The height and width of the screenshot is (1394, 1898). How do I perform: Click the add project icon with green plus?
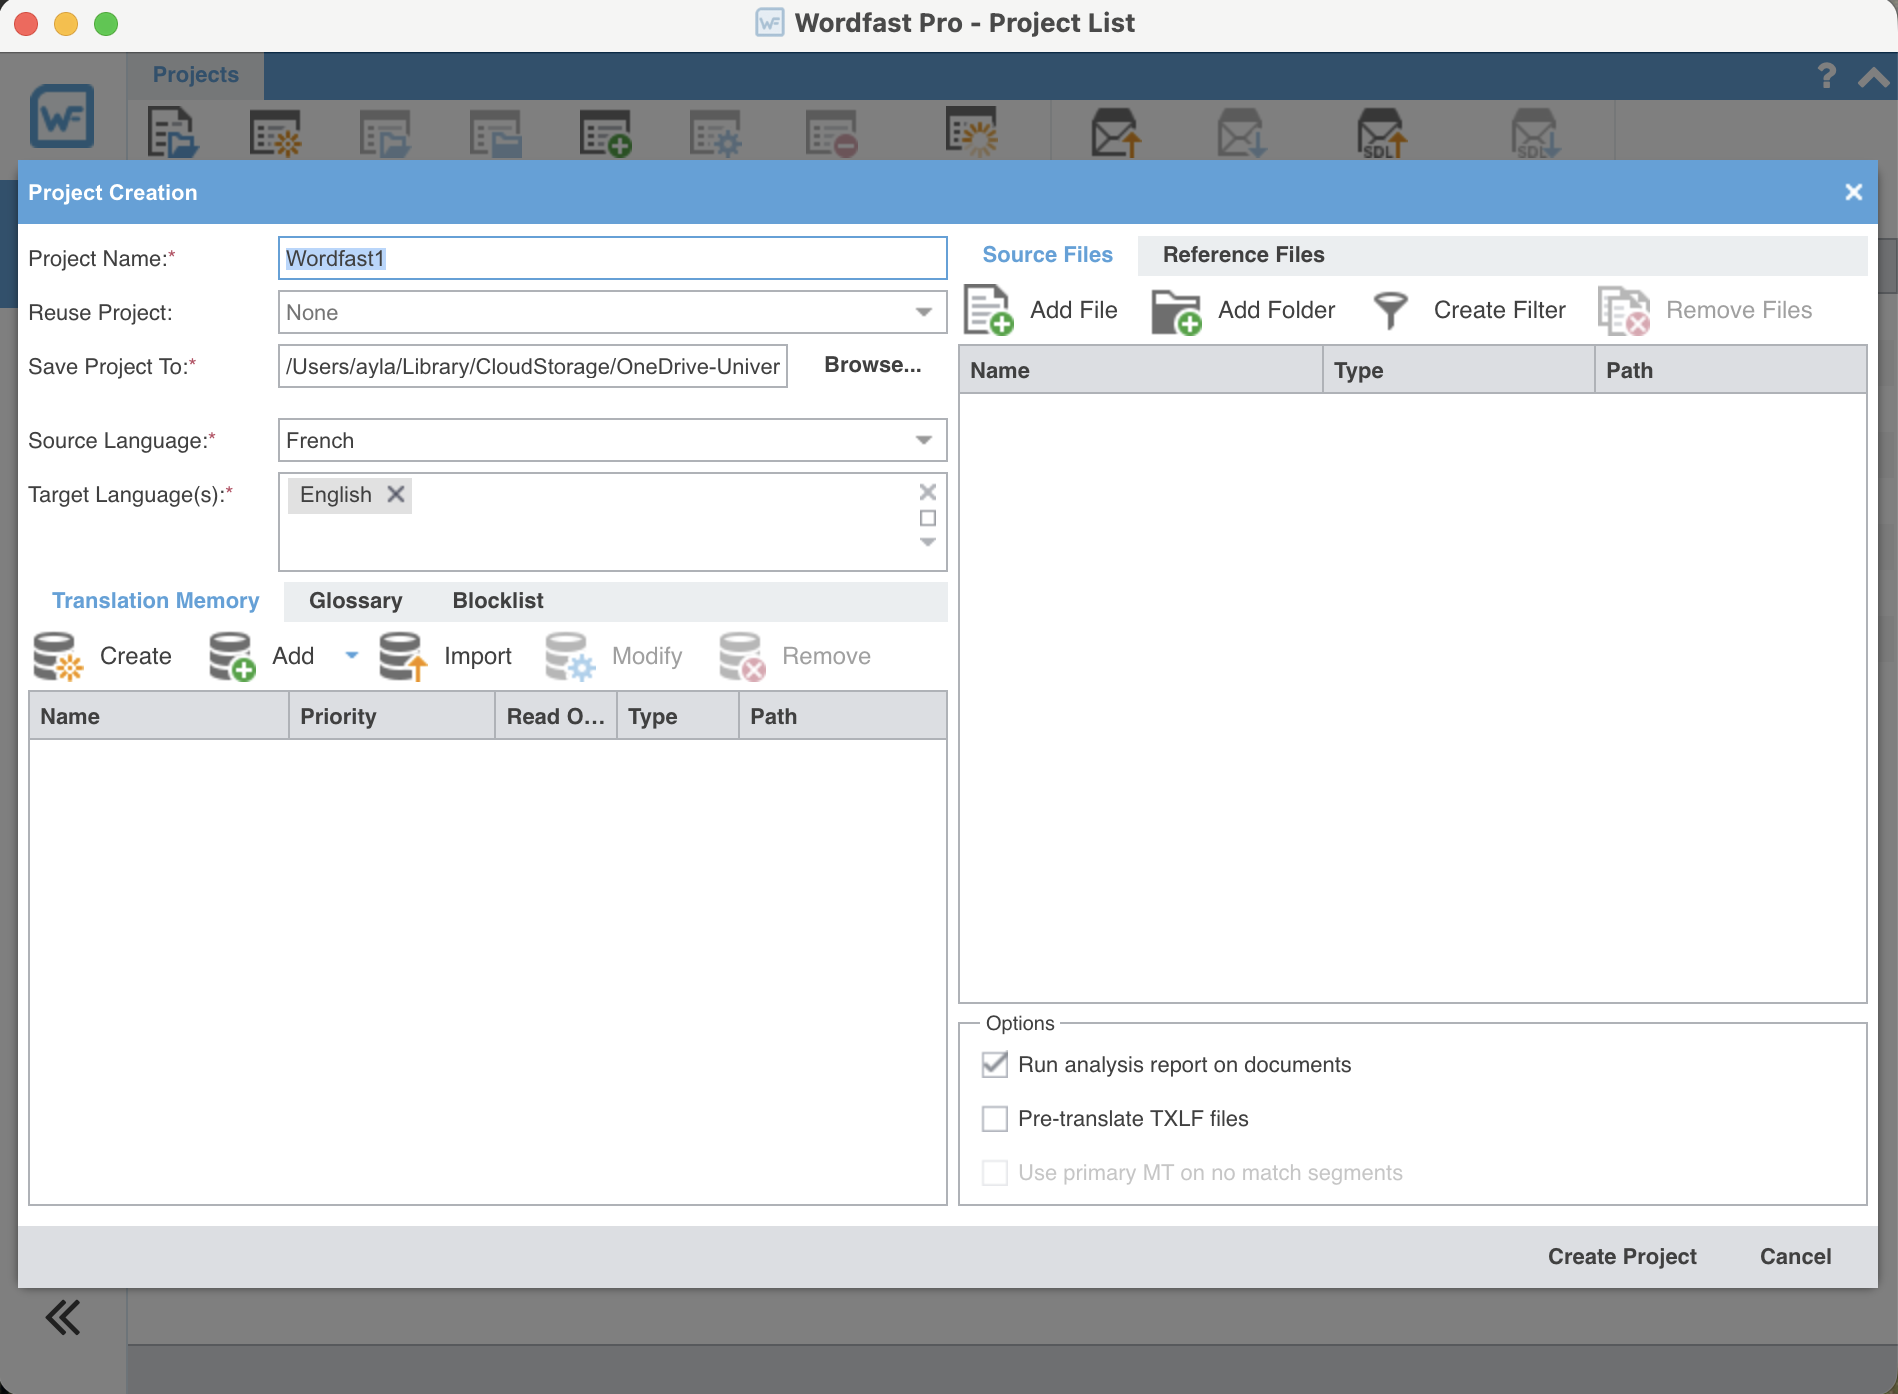pyautogui.click(x=605, y=134)
